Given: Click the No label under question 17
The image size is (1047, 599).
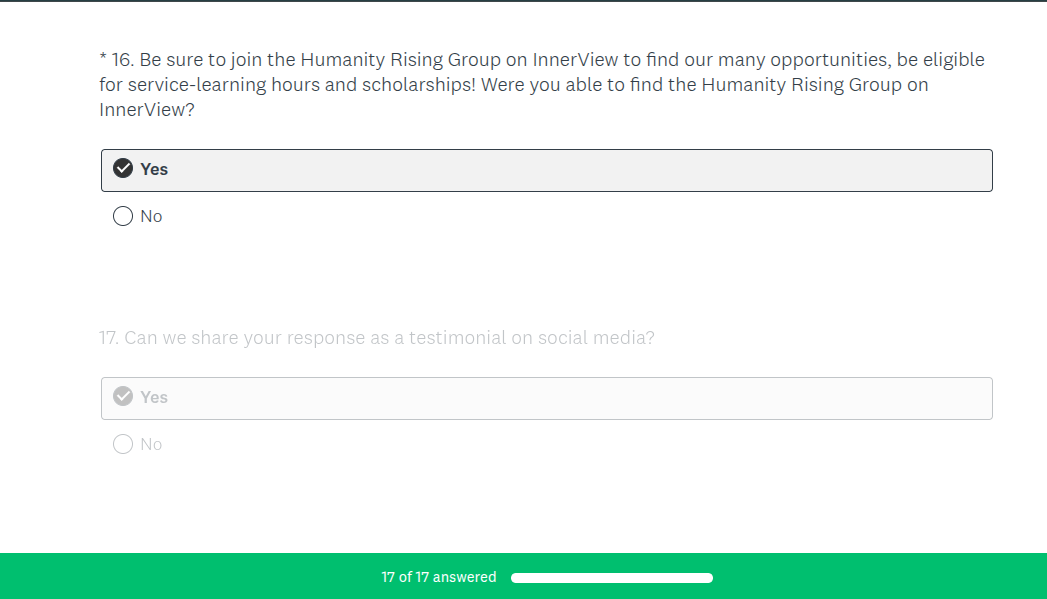Looking at the screenshot, I should tap(151, 444).
